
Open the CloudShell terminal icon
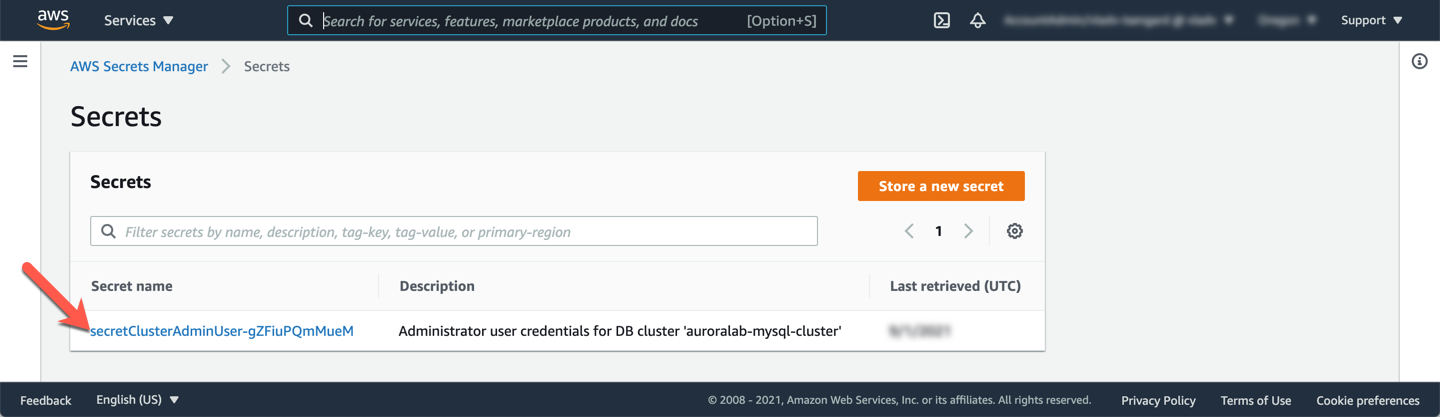941,20
